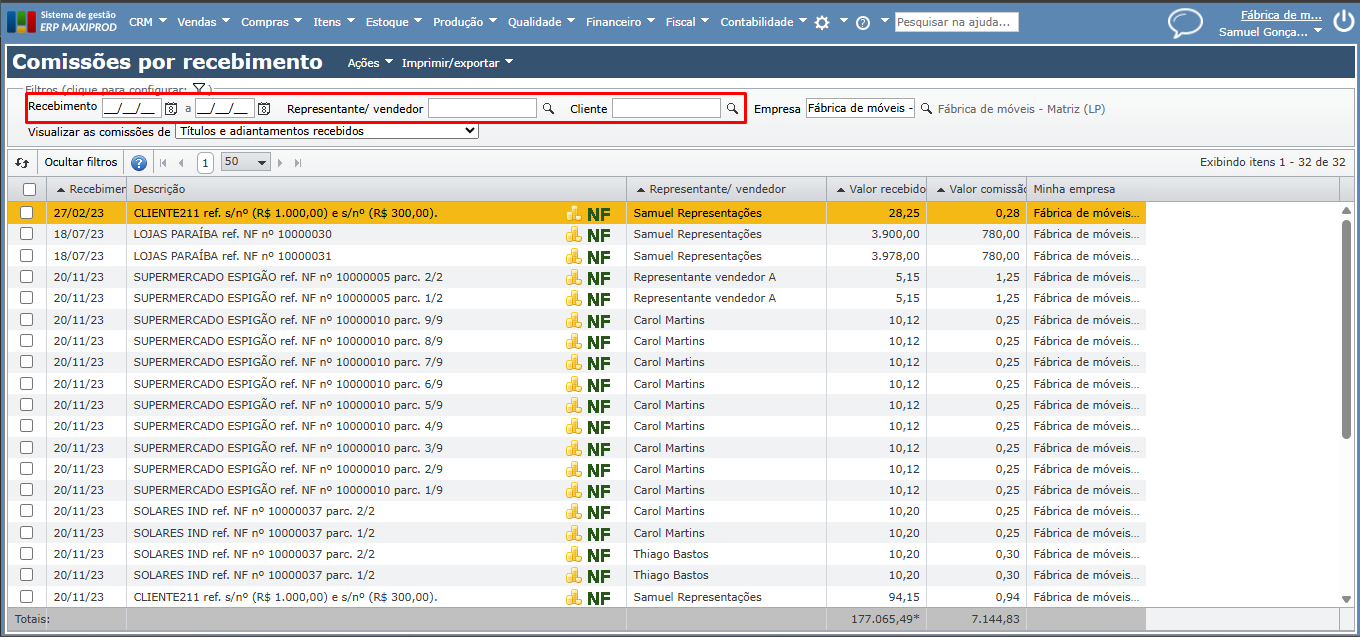
Task: Click the refresh icon in grid toolbar
Action: click(21, 163)
